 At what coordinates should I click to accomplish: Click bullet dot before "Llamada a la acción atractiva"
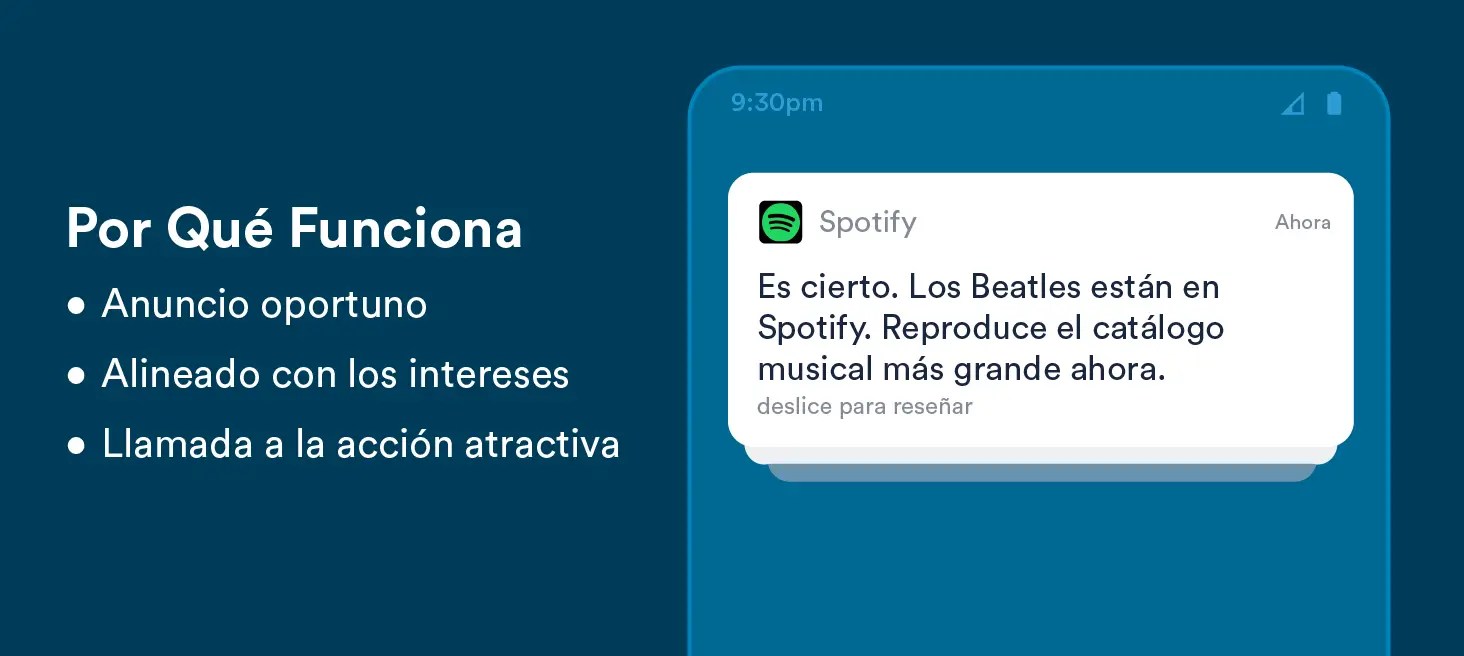coord(76,446)
